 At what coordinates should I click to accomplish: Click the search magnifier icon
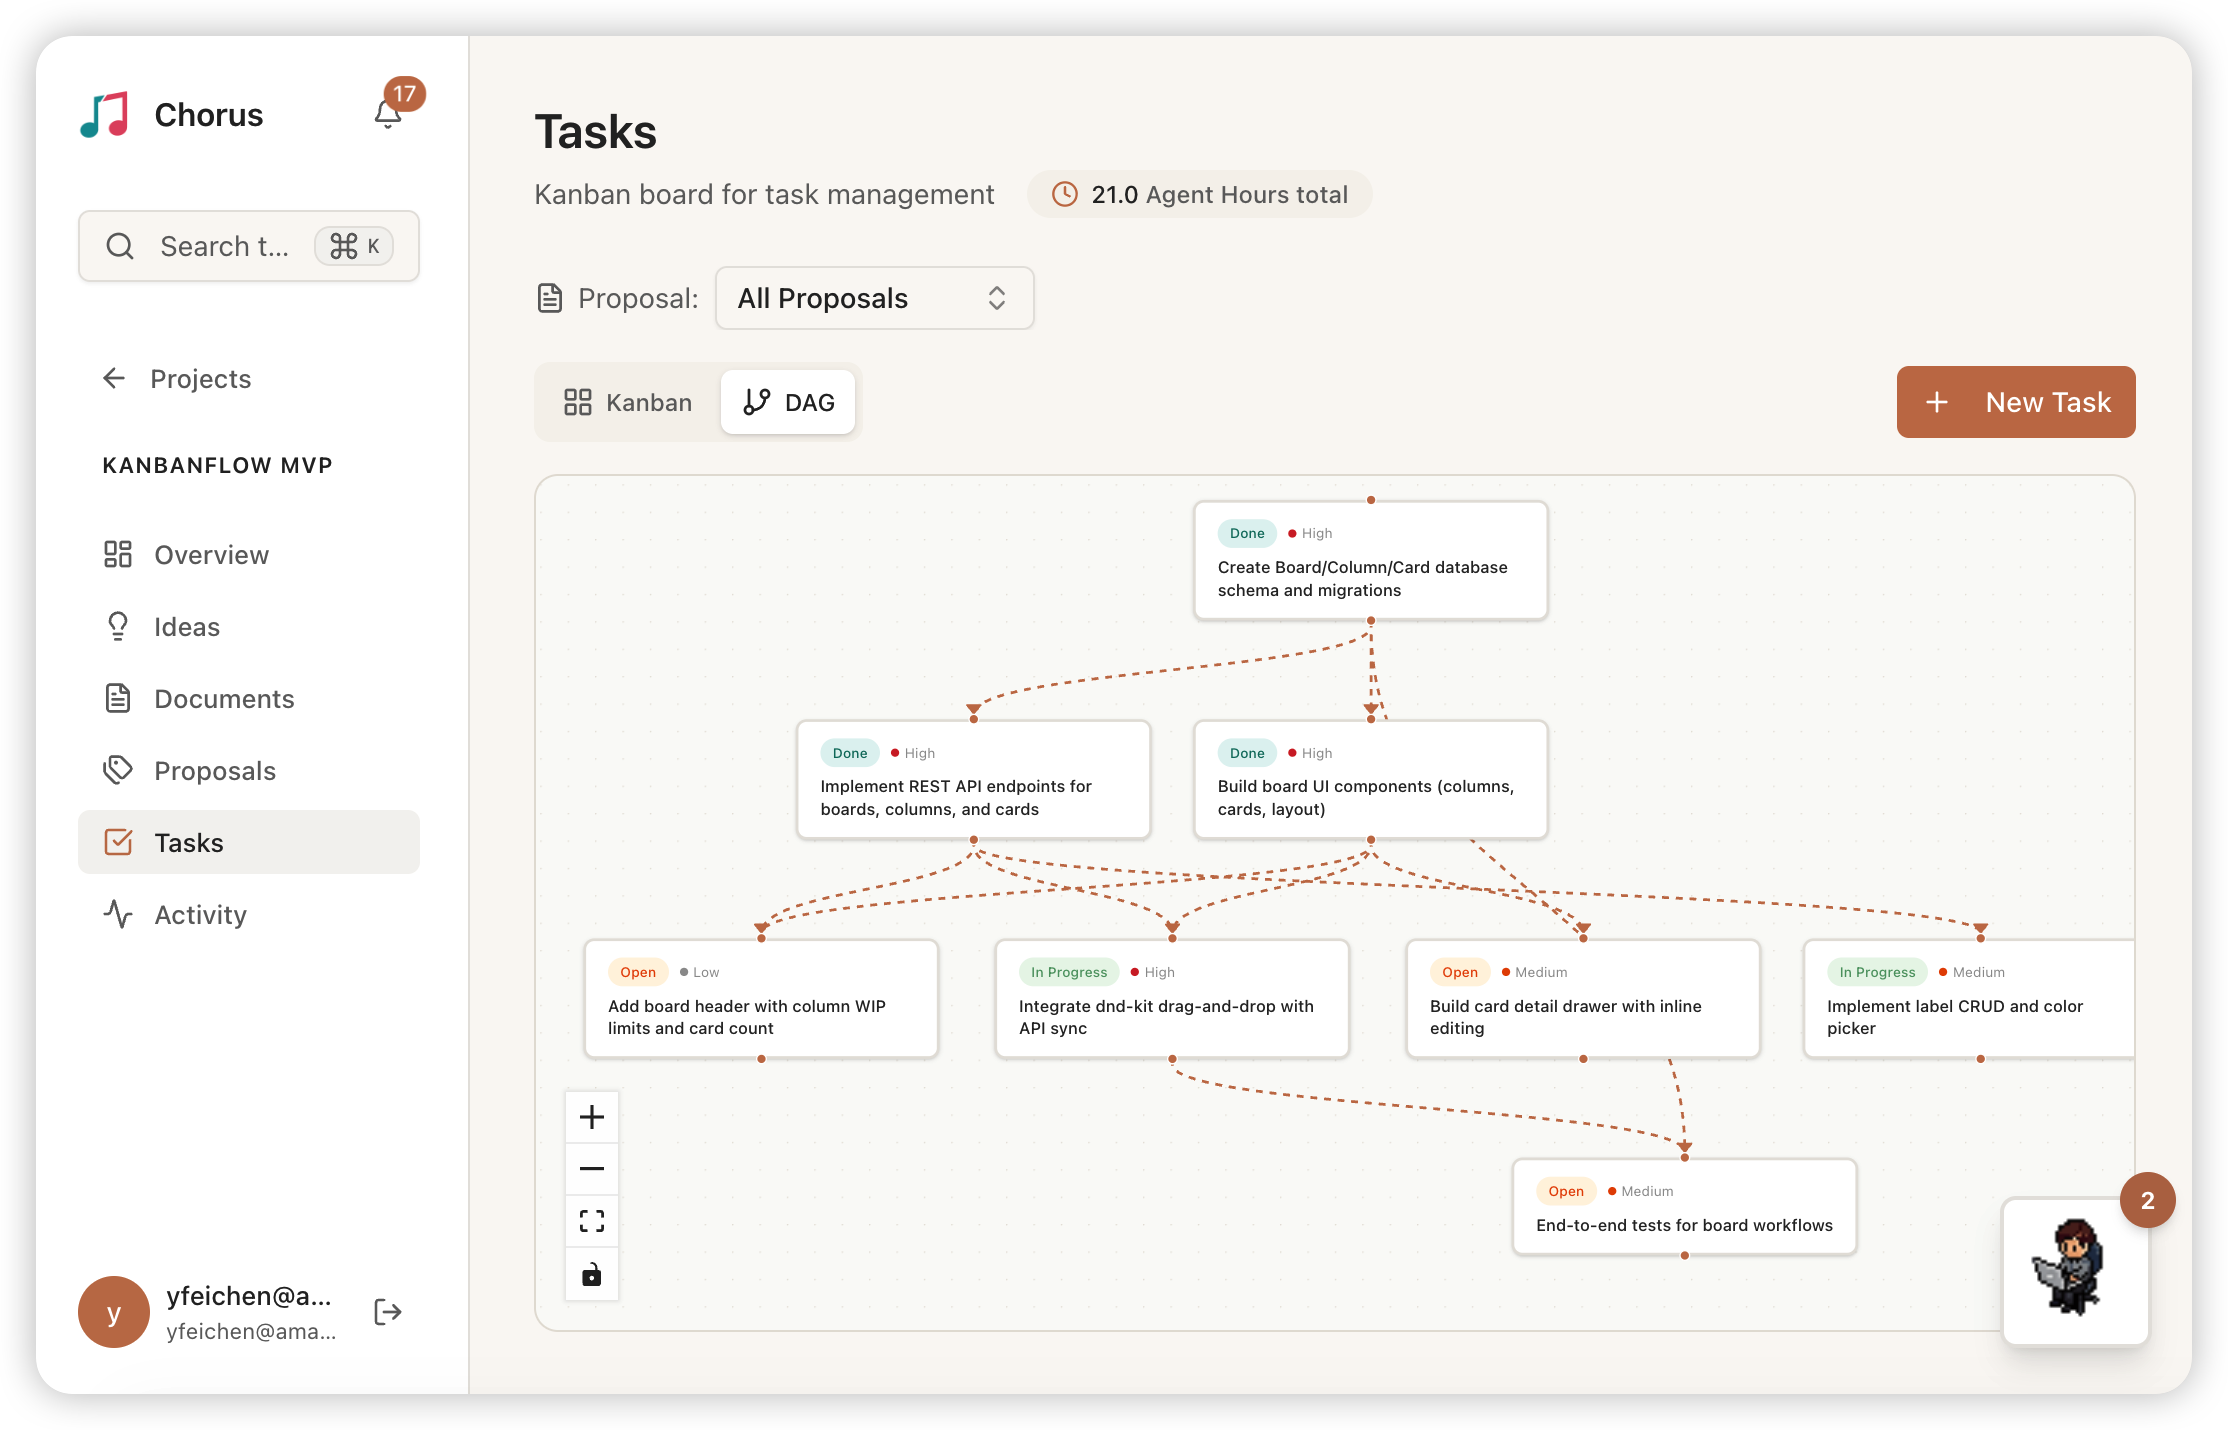click(x=120, y=245)
